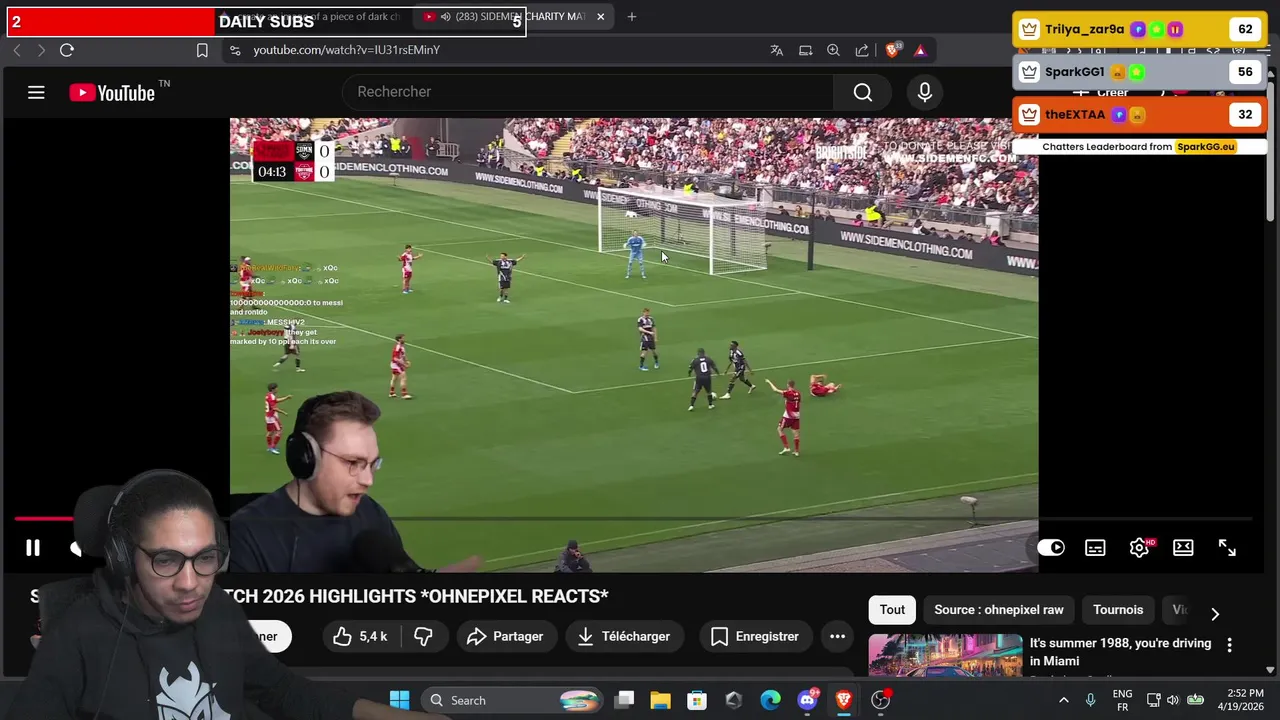Open volume speaker icon in tray
This screenshot has width=1280, height=720.
click(1173, 700)
